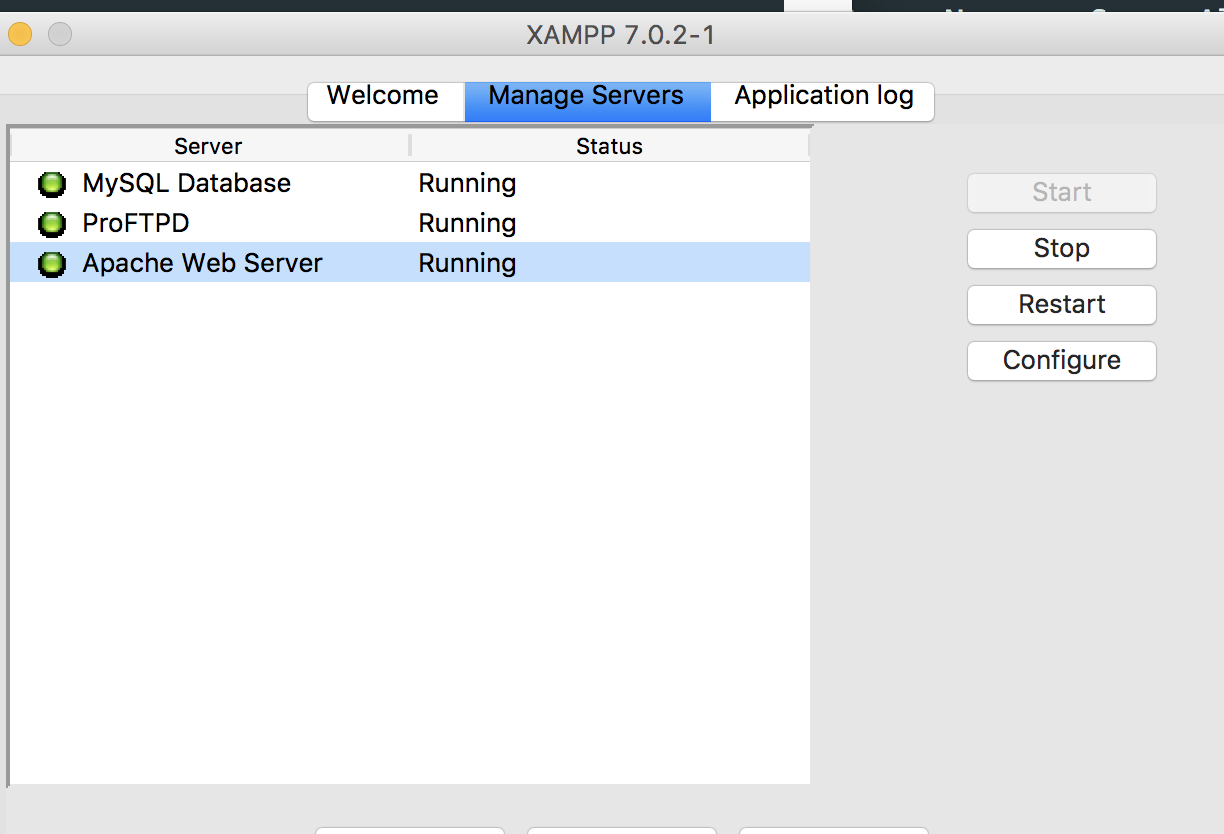Restart the selected server
This screenshot has height=834, width=1224.
1062,305
